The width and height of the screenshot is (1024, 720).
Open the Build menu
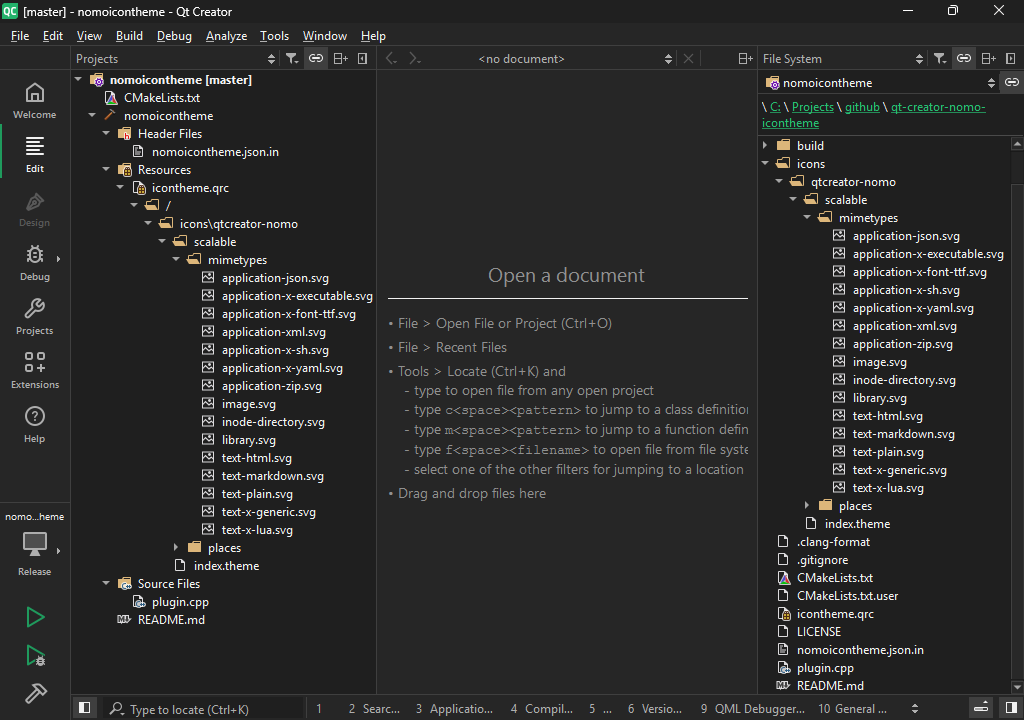tap(129, 36)
